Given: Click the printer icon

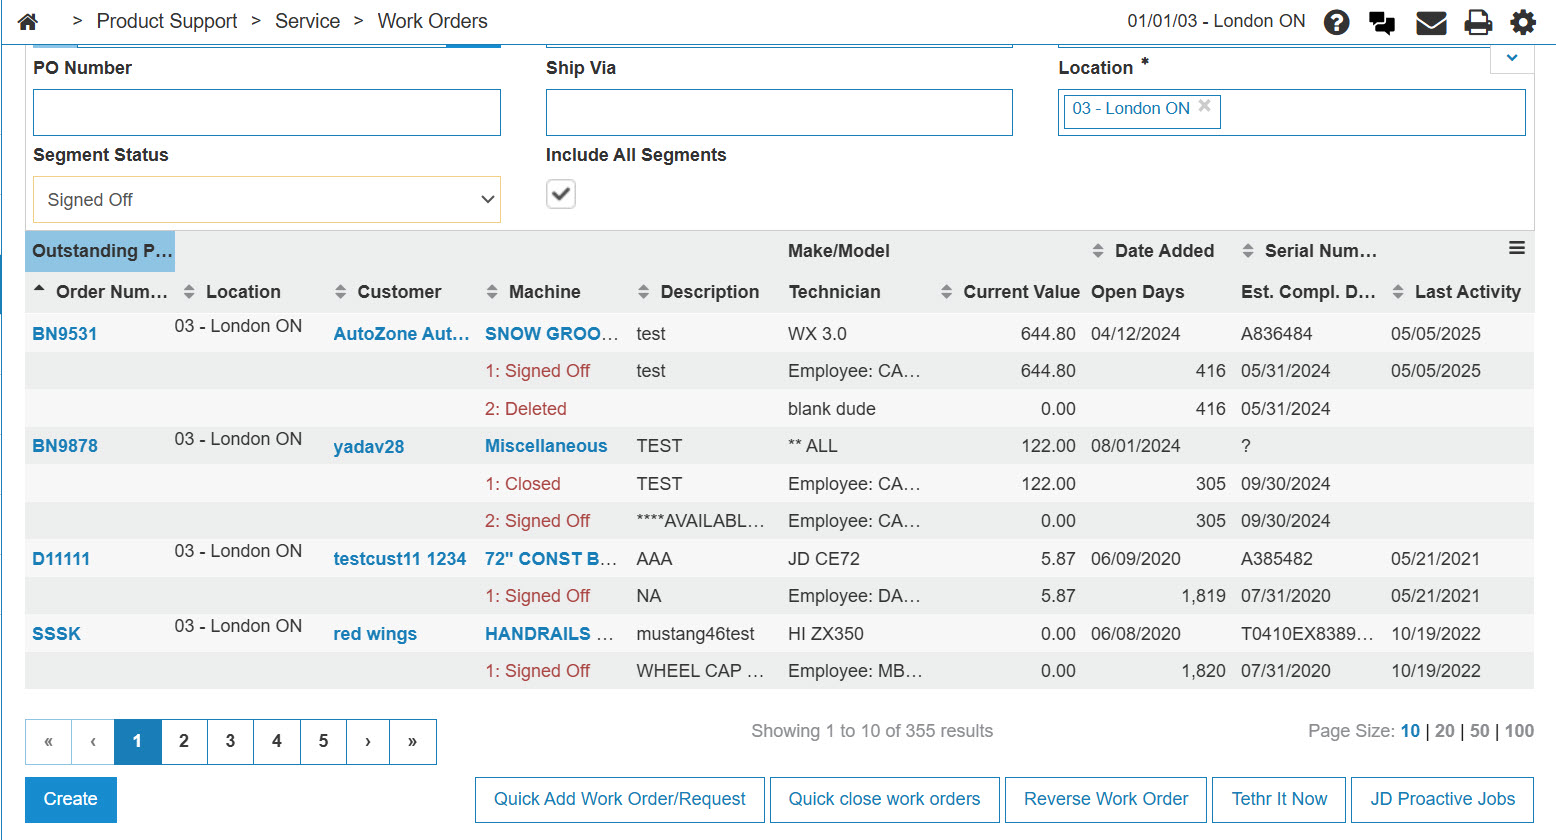Looking at the screenshot, I should 1478,22.
